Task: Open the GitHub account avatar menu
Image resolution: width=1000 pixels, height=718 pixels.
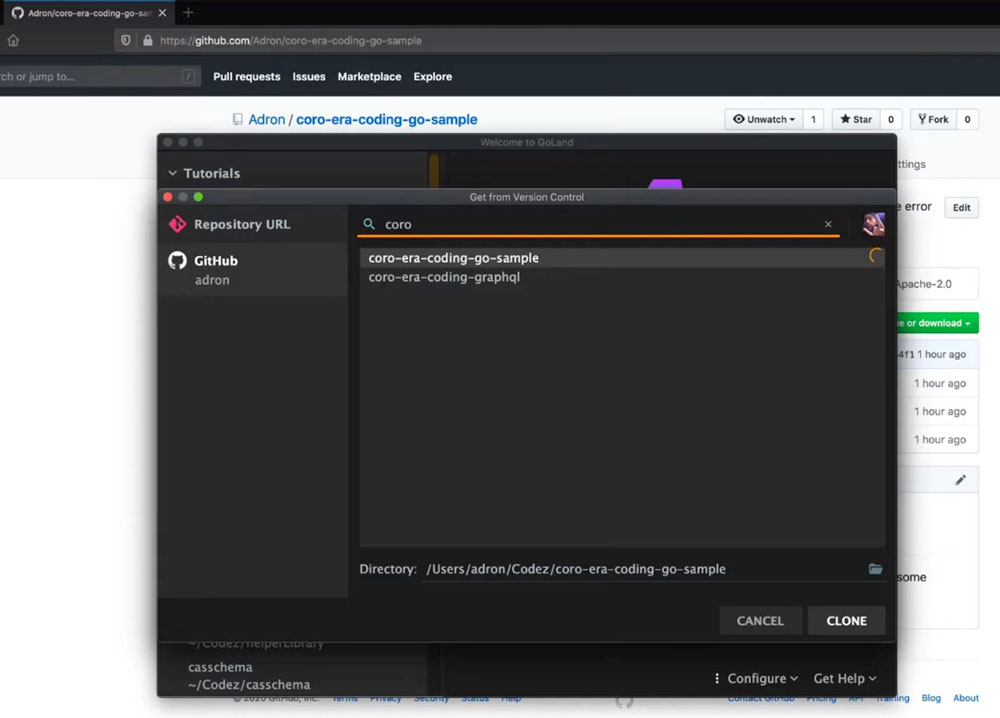Action: click(873, 224)
